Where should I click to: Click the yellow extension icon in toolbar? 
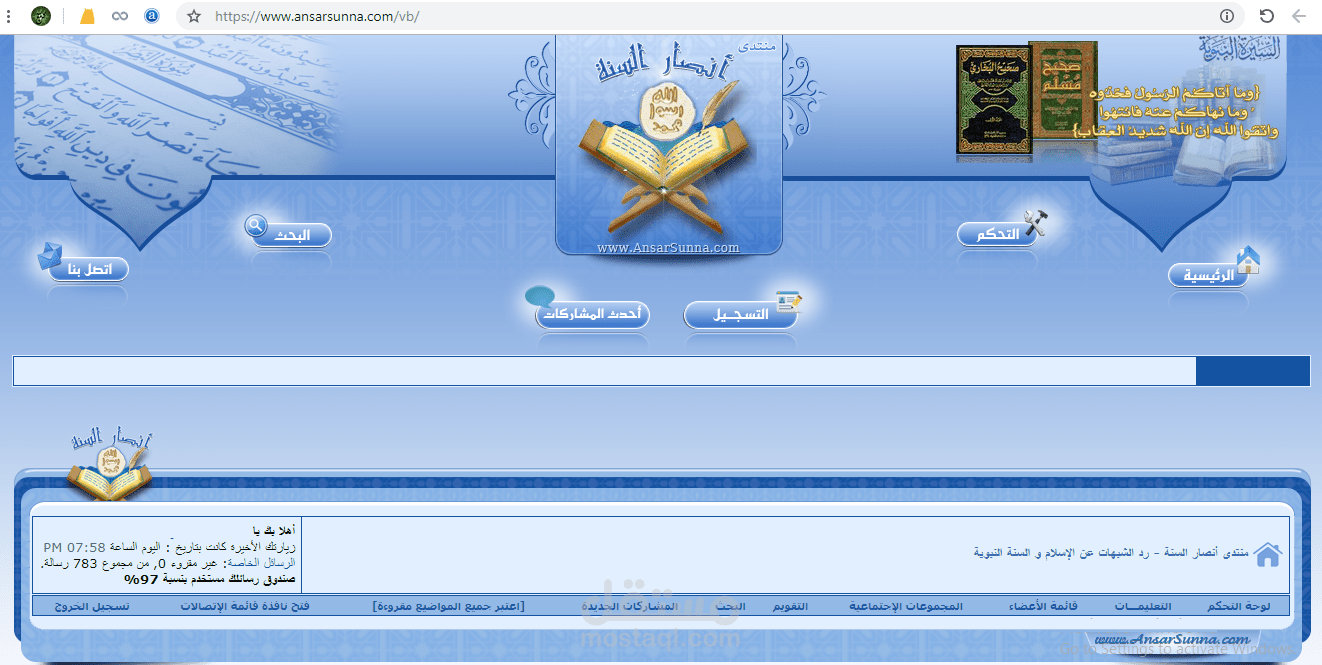point(88,16)
